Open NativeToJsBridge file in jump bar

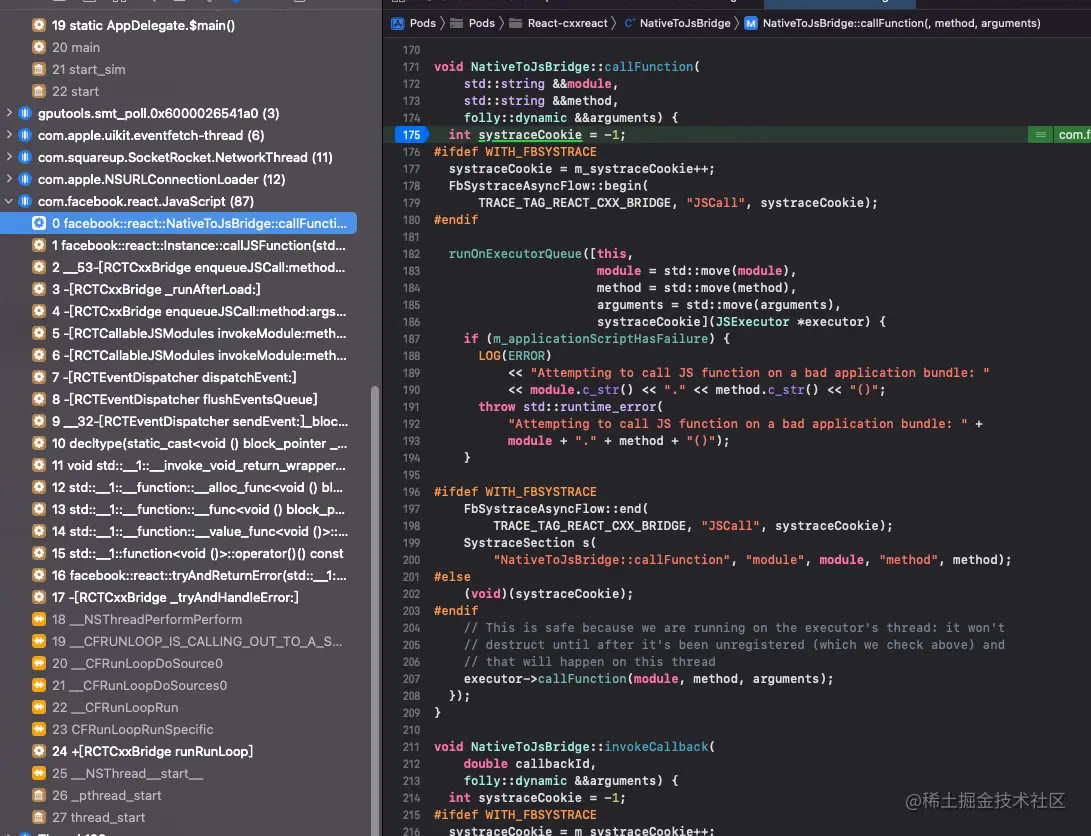click(x=677, y=23)
